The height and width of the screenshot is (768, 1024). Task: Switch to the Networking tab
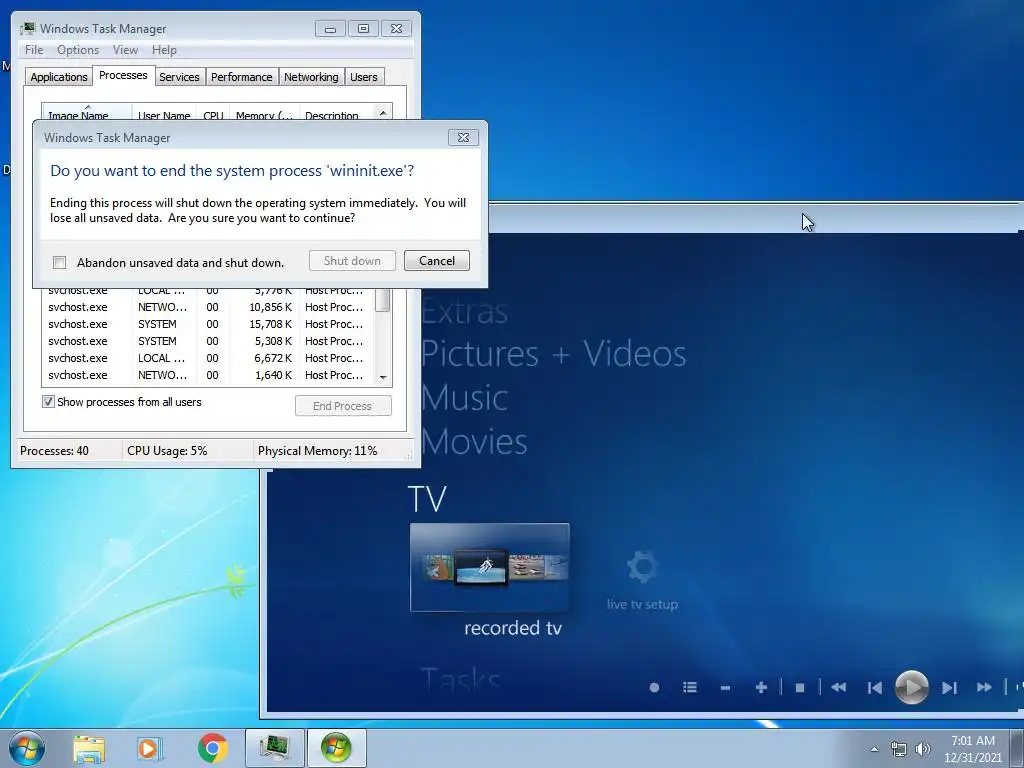(x=311, y=77)
